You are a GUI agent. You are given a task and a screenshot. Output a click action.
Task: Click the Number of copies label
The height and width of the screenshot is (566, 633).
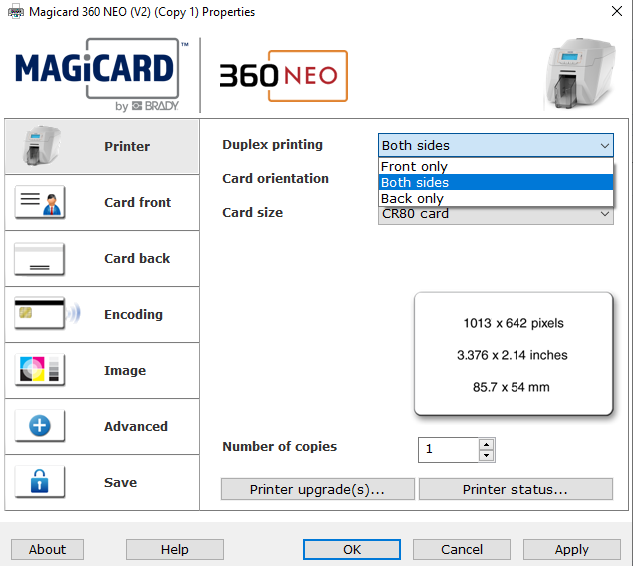point(279,447)
